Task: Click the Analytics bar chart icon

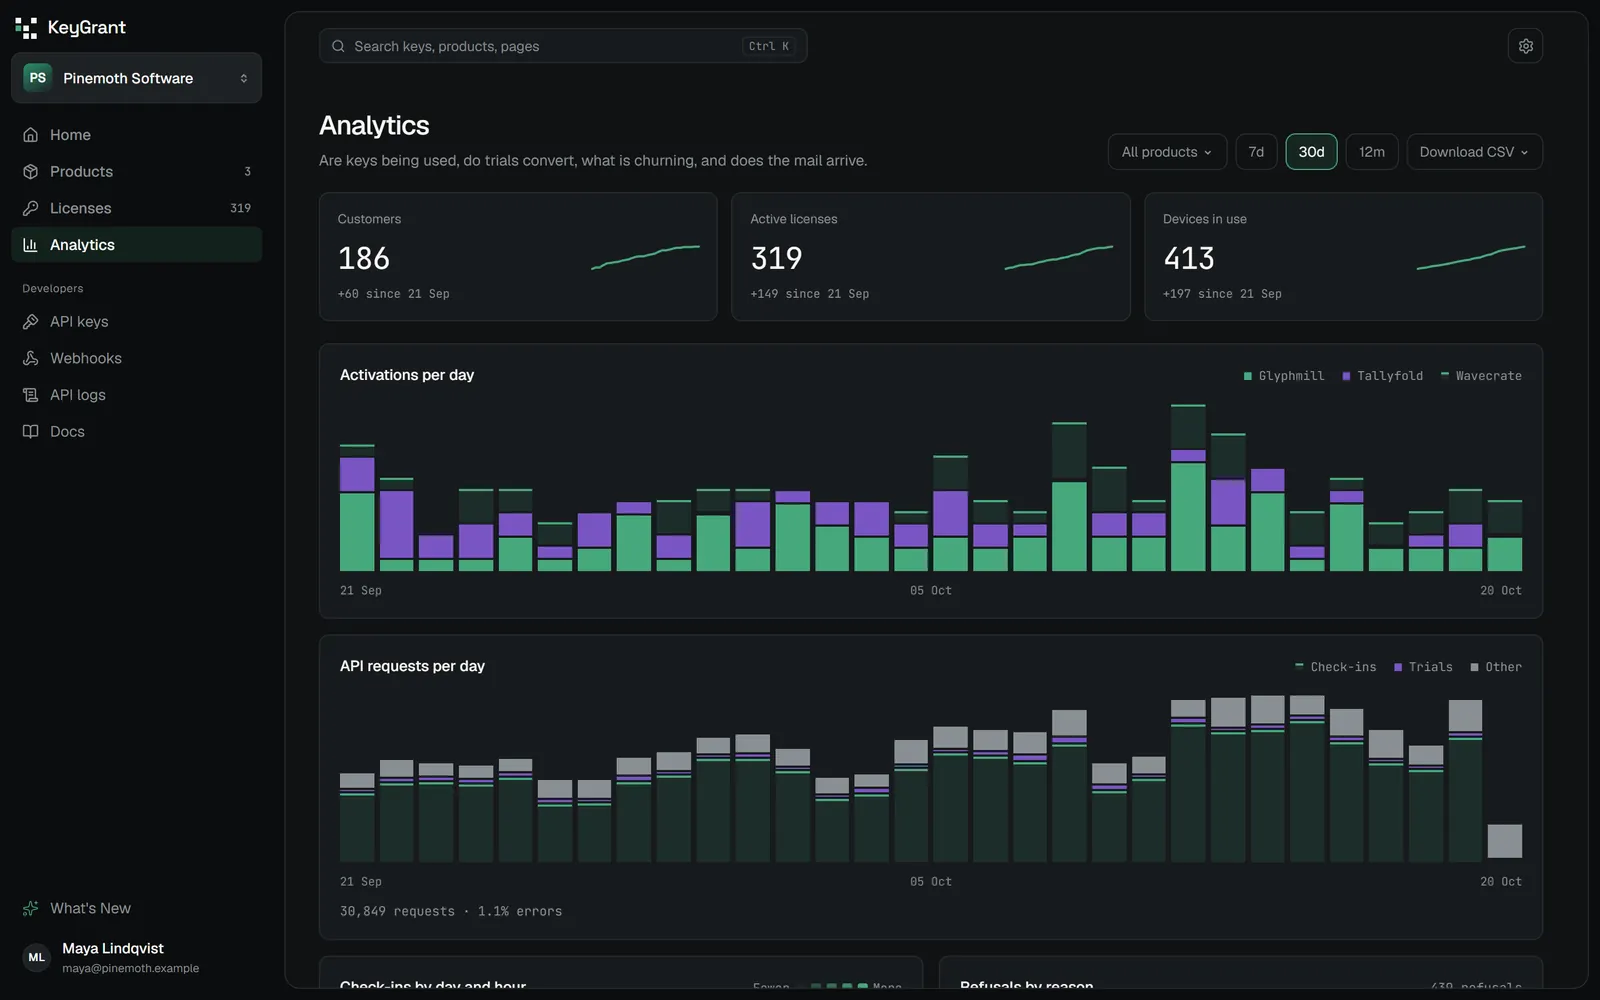Action: [x=31, y=245]
